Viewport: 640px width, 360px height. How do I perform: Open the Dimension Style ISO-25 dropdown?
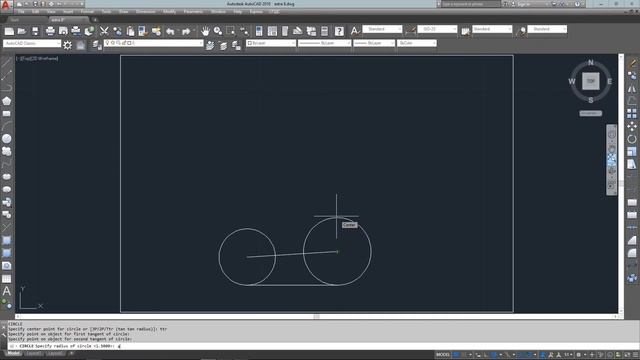point(437,29)
